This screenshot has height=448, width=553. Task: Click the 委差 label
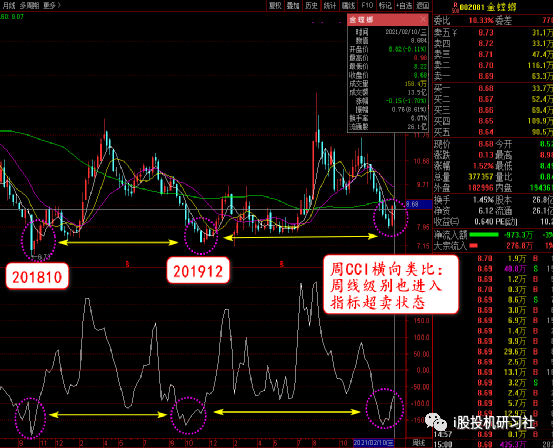coord(504,20)
